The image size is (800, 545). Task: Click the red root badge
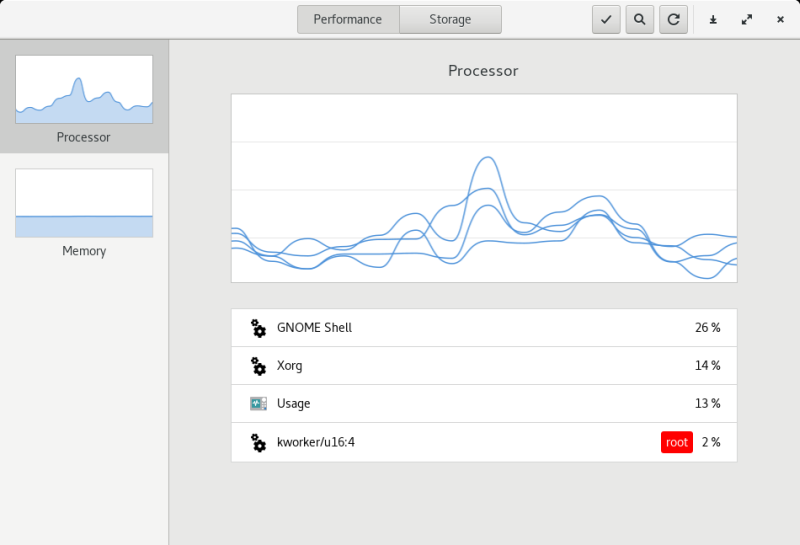(x=677, y=442)
